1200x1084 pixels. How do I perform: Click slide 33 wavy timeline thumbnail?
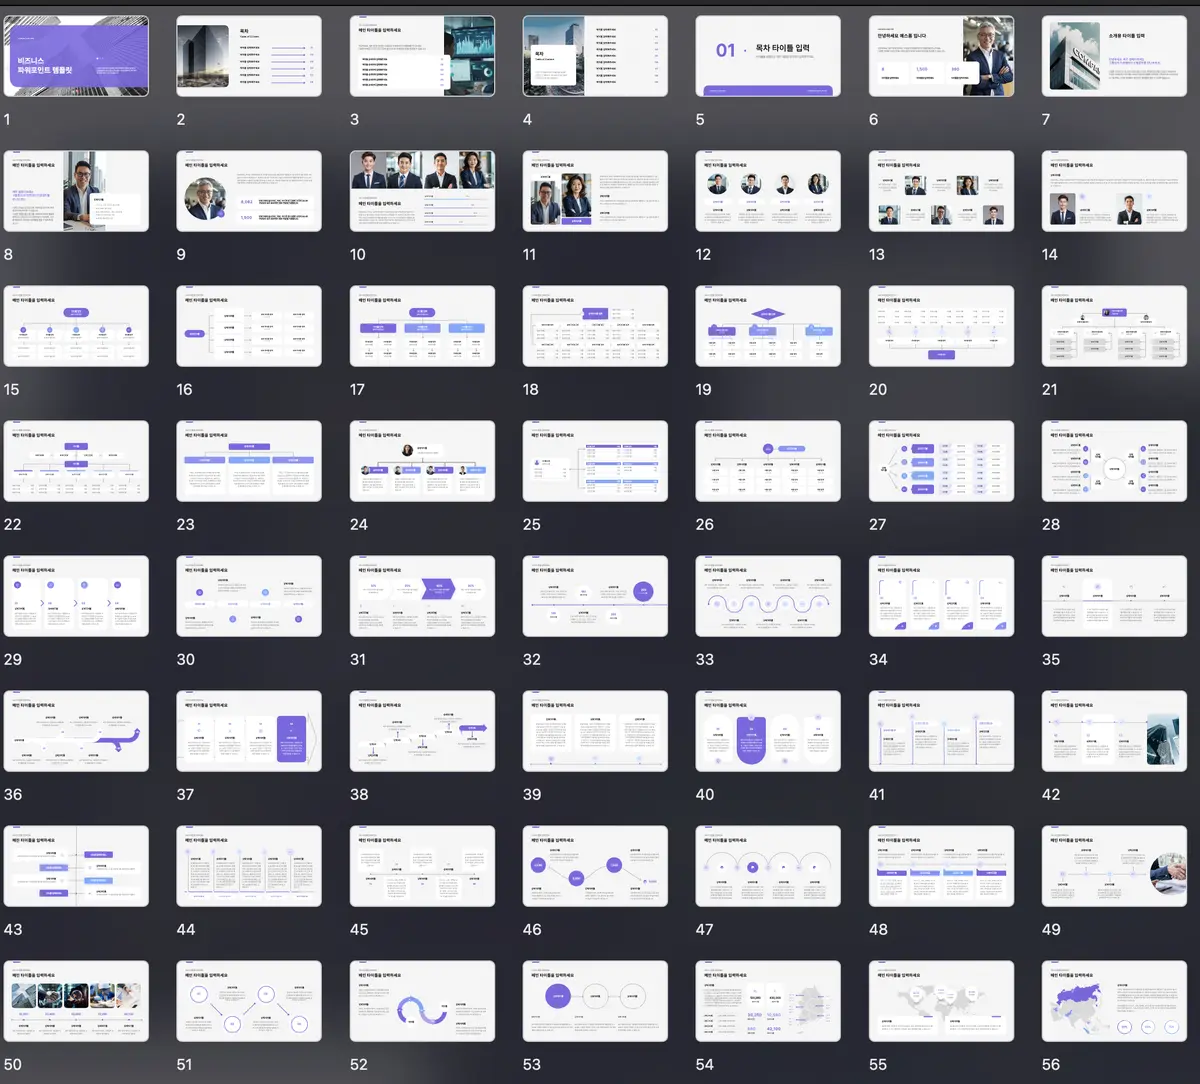click(x=768, y=596)
